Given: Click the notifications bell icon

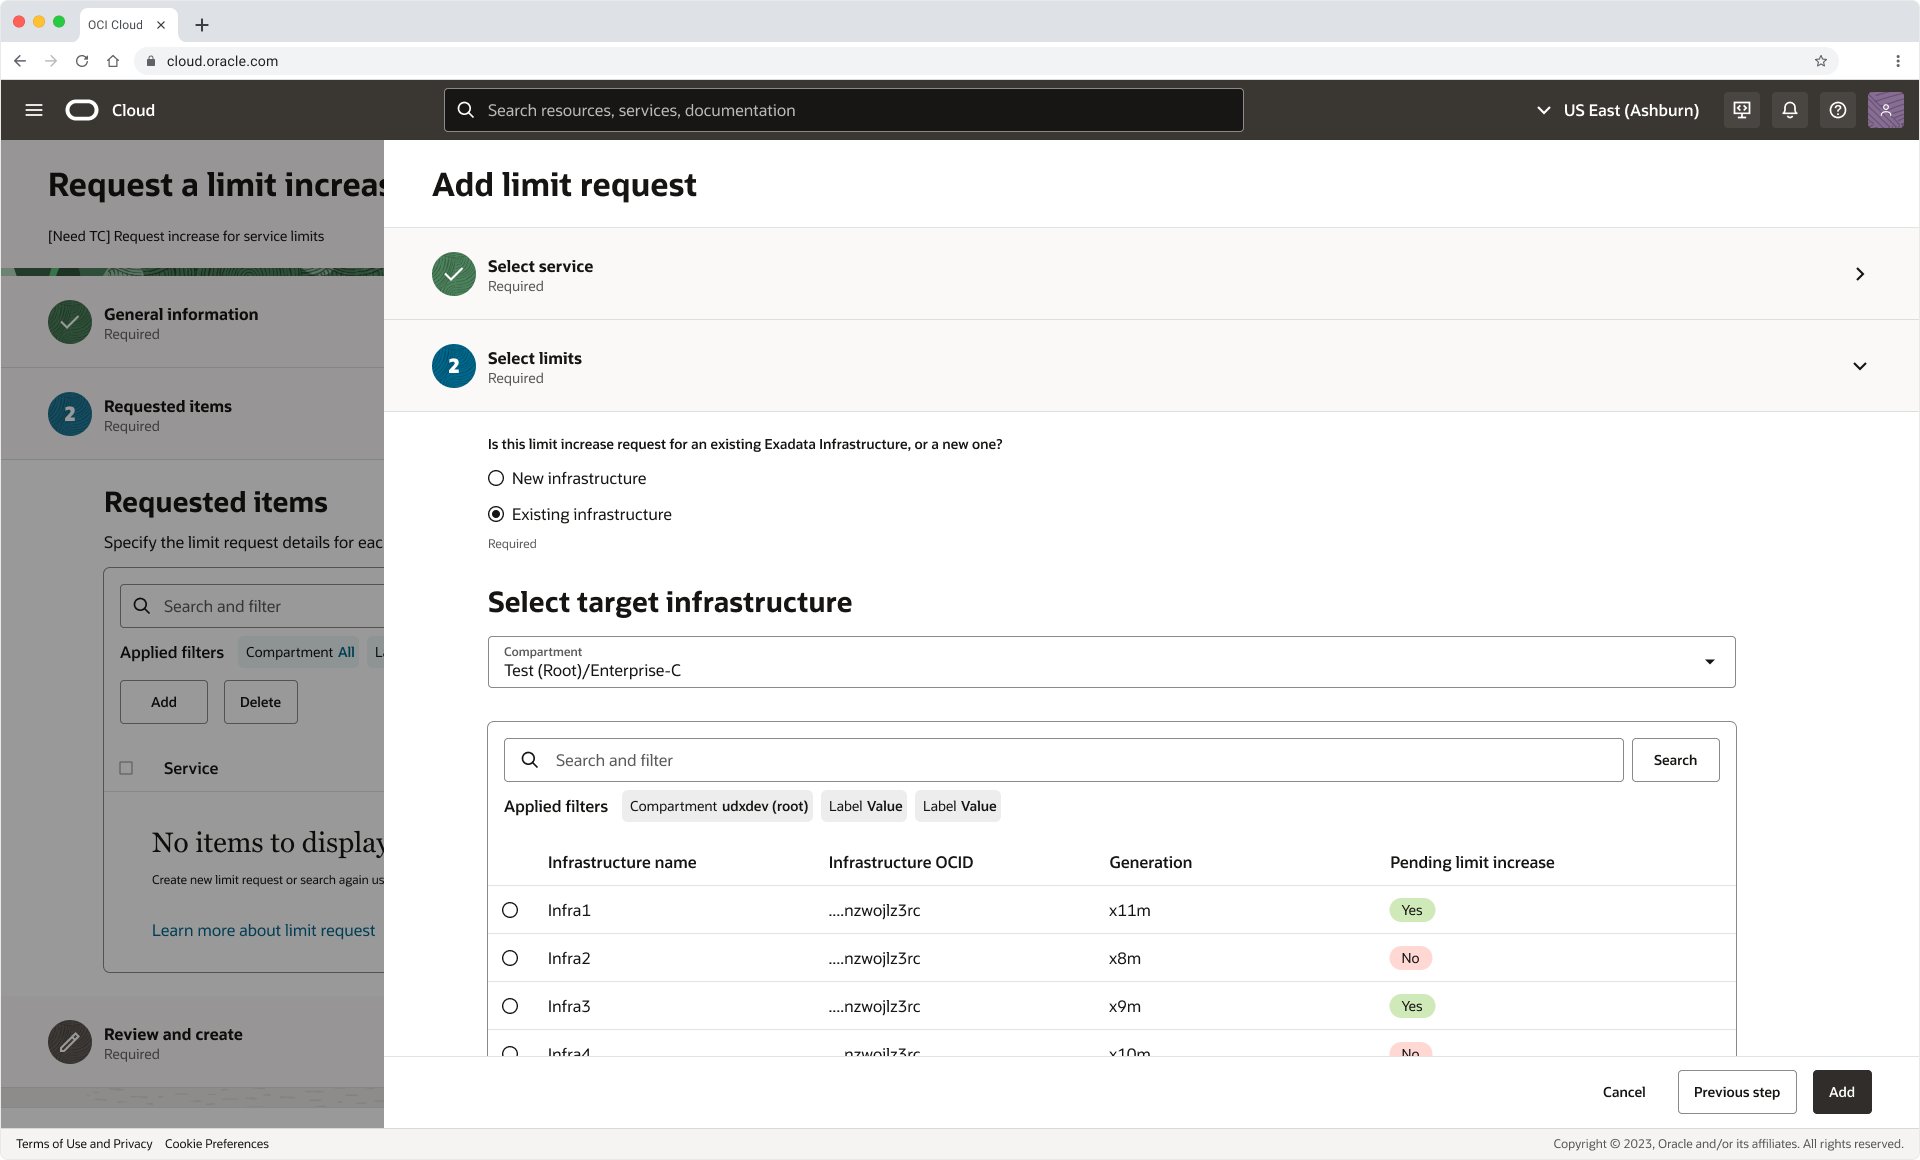Looking at the screenshot, I should tap(1790, 110).
